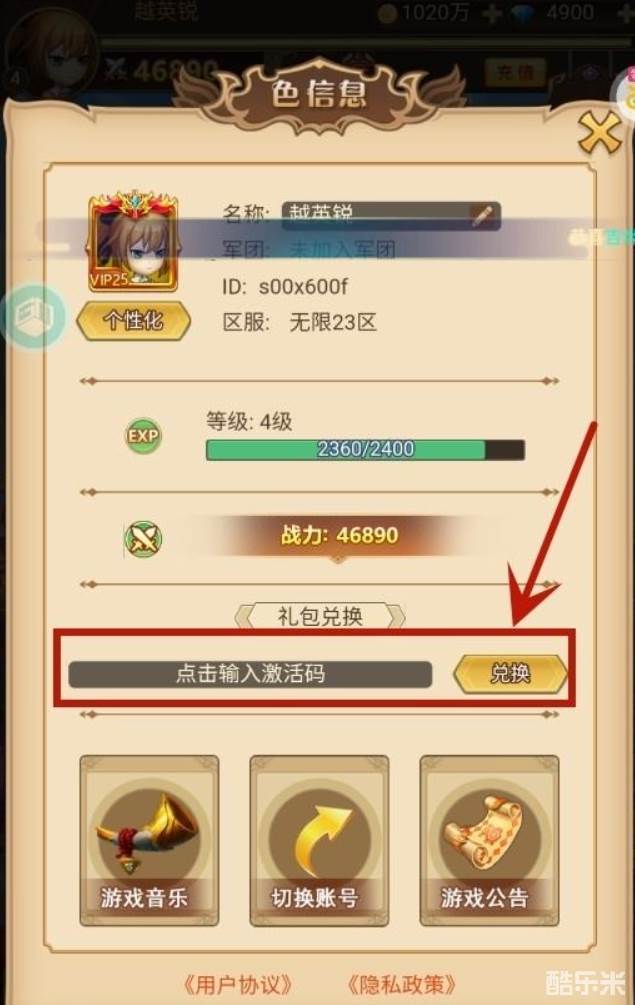
Task: Close the character info panel
Action: coord(599,133)
